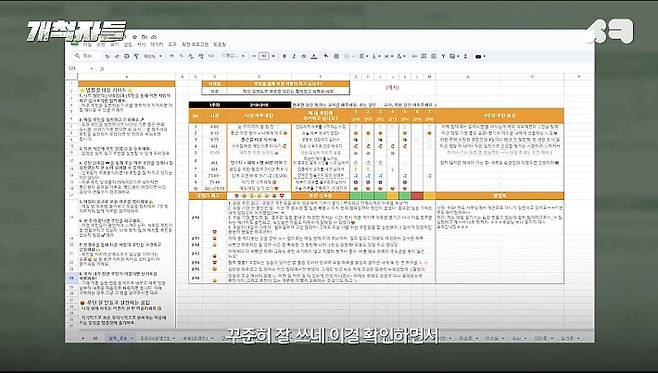This screenshot has height=373, width=658.
Task: Select the paint format tool
Action: pyautogui.click(x=136, y=56)
